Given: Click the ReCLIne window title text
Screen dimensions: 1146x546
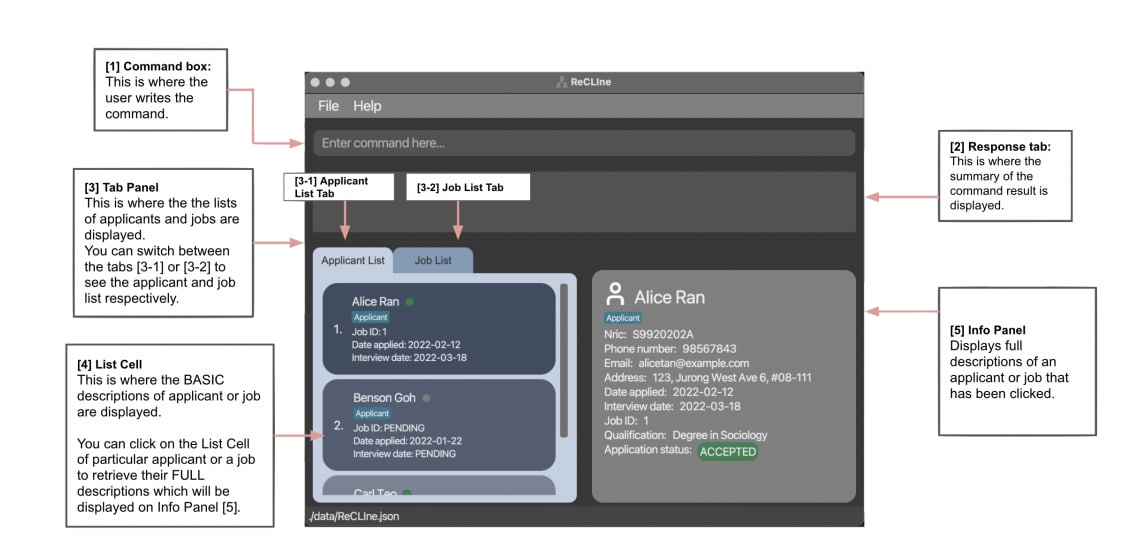Looking at the screenshot, I should tap(591, 83).
